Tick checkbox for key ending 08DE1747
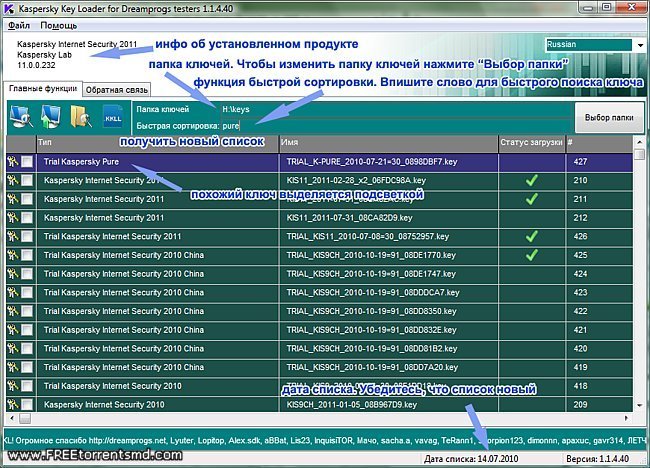 (27, 274)
